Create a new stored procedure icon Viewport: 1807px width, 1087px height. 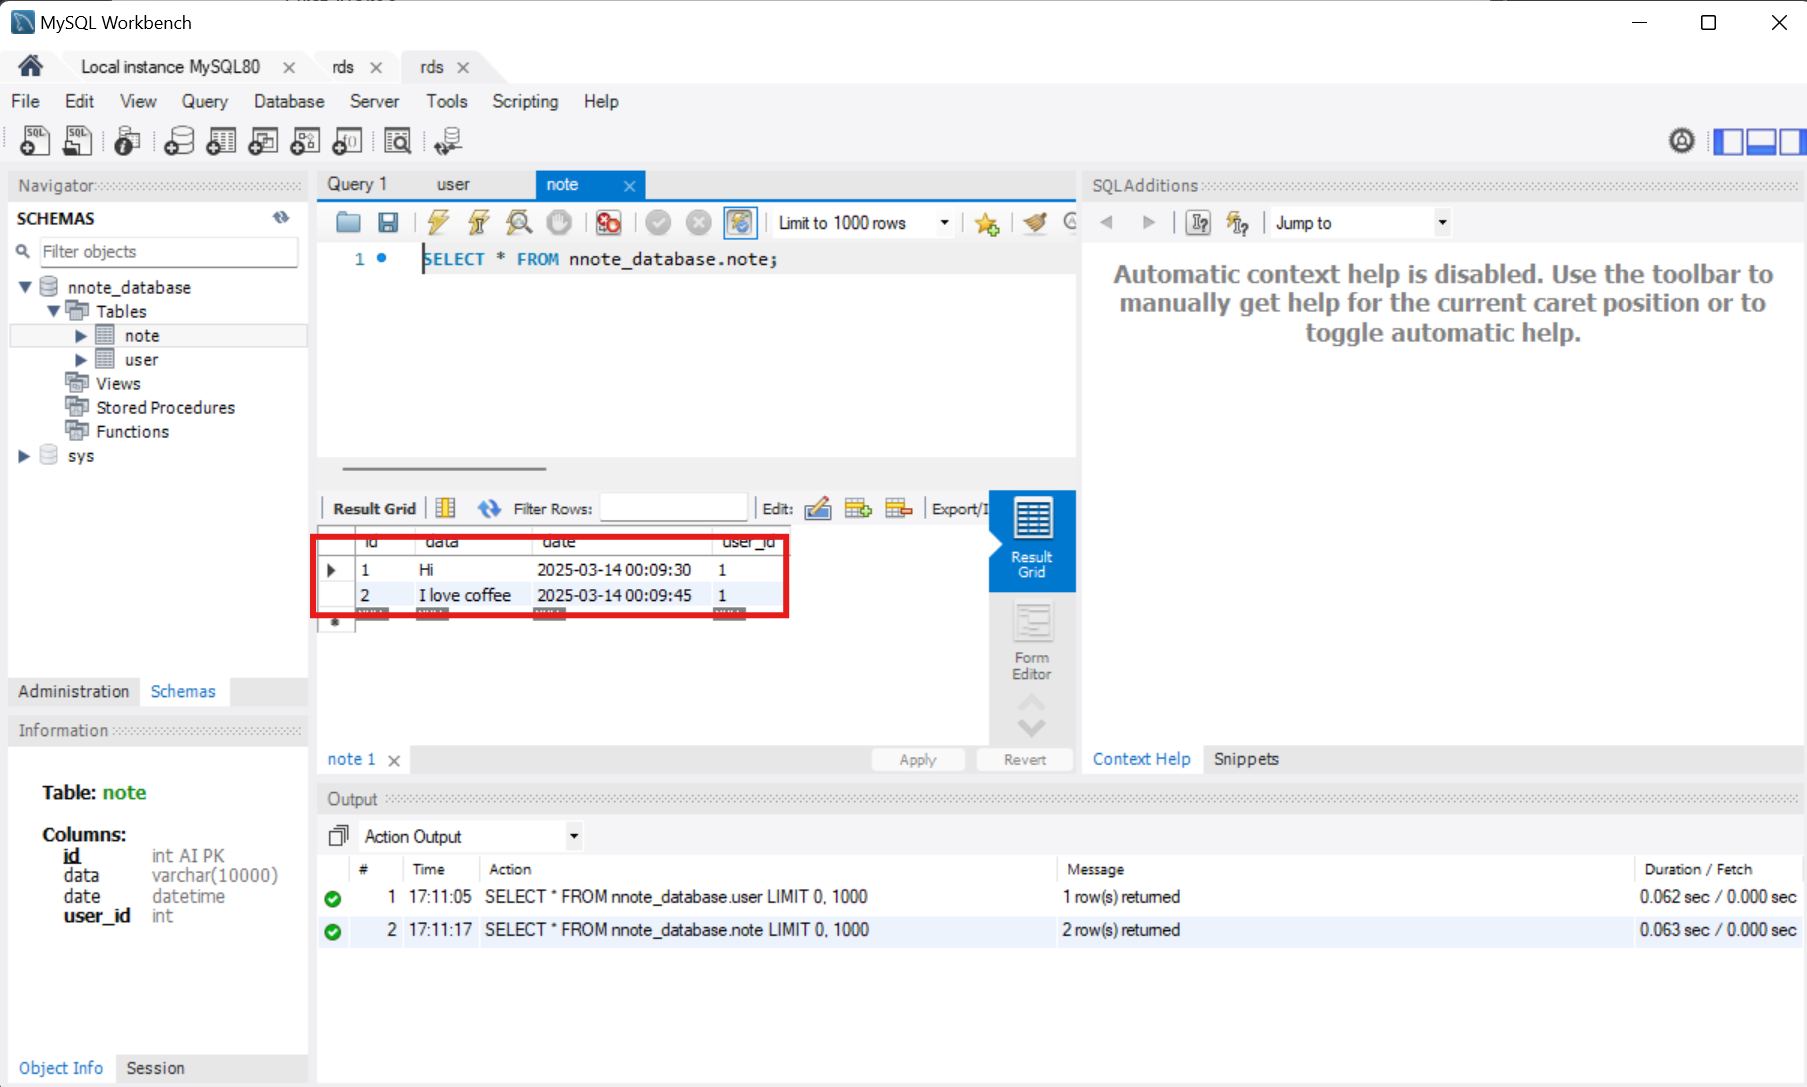click(x=305, y=141)
